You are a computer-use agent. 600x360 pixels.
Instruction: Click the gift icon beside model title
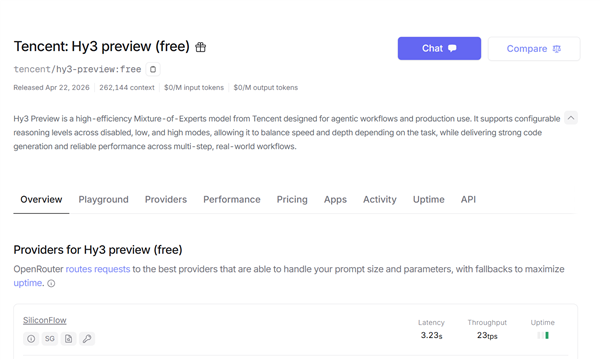pos(201,47)
